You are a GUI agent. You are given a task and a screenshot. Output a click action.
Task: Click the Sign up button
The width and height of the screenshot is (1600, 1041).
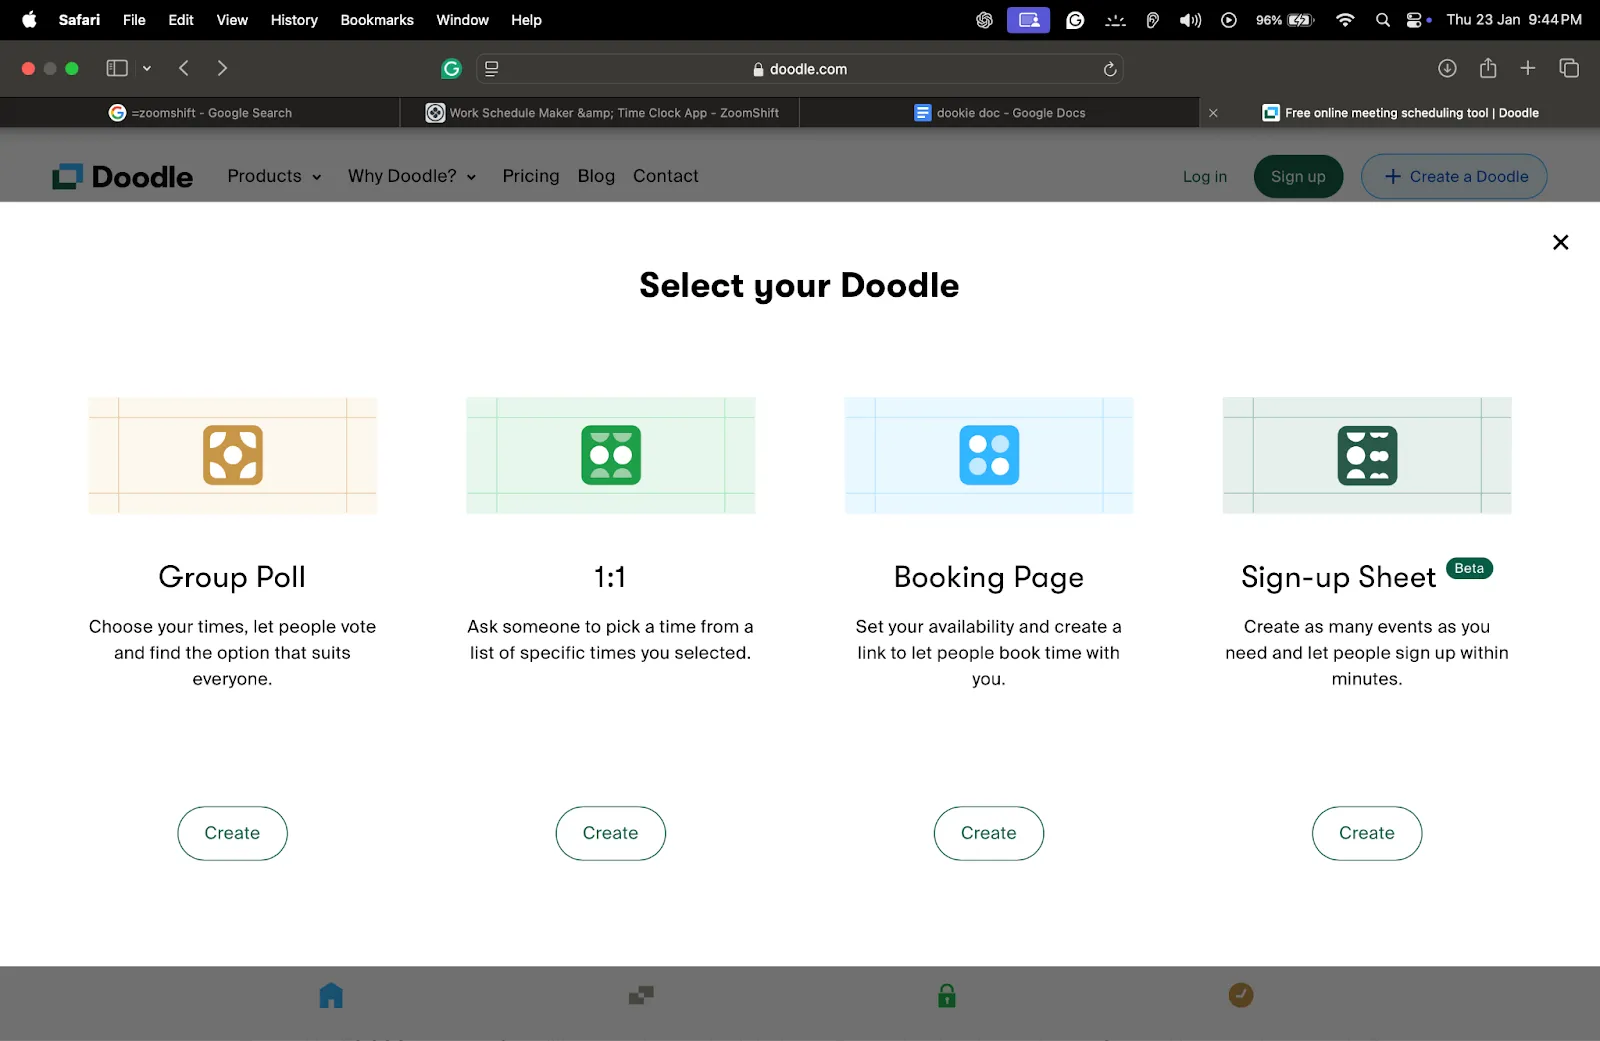point(1298,177)
